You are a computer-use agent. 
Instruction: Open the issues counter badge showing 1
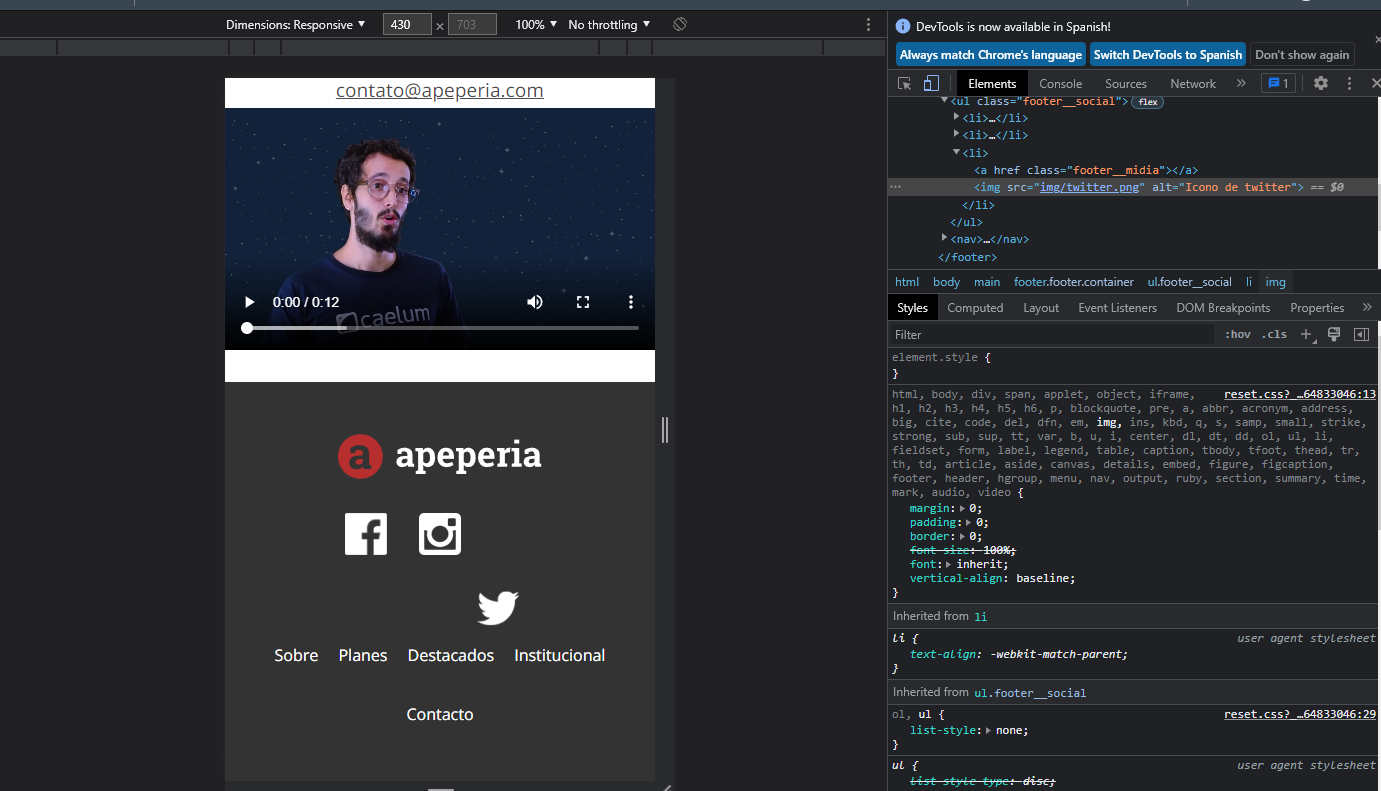pyautogui.click(x=1278, y=84)
